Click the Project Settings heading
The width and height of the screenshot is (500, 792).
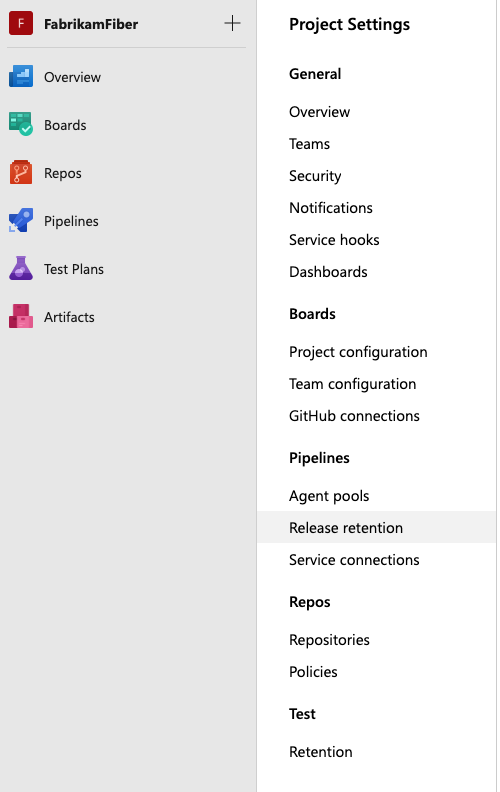click(x=349, y=25)
